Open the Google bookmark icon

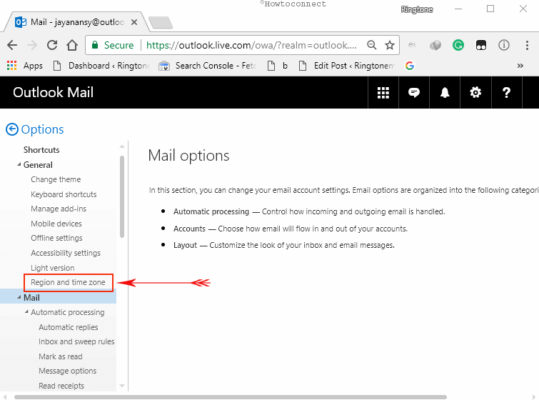409,65
